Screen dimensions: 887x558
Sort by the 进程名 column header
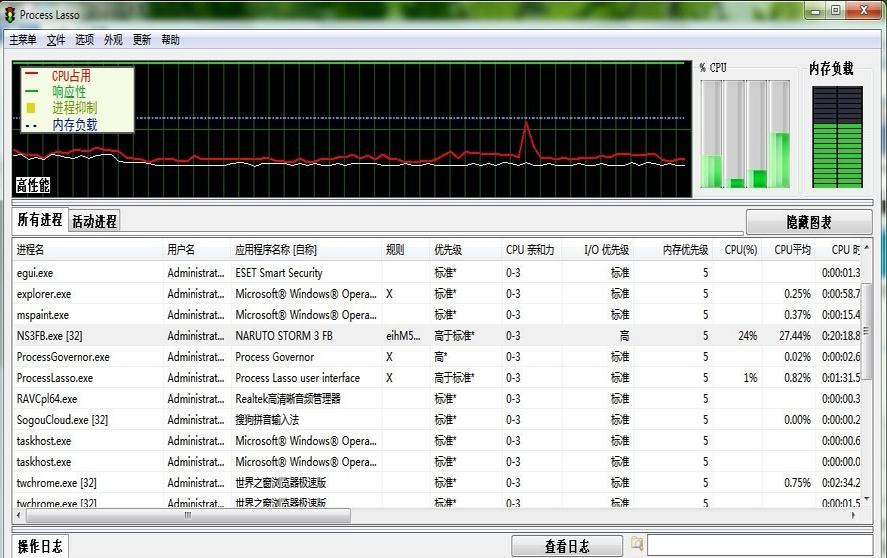pyautogui.click(x=88, y=250)
